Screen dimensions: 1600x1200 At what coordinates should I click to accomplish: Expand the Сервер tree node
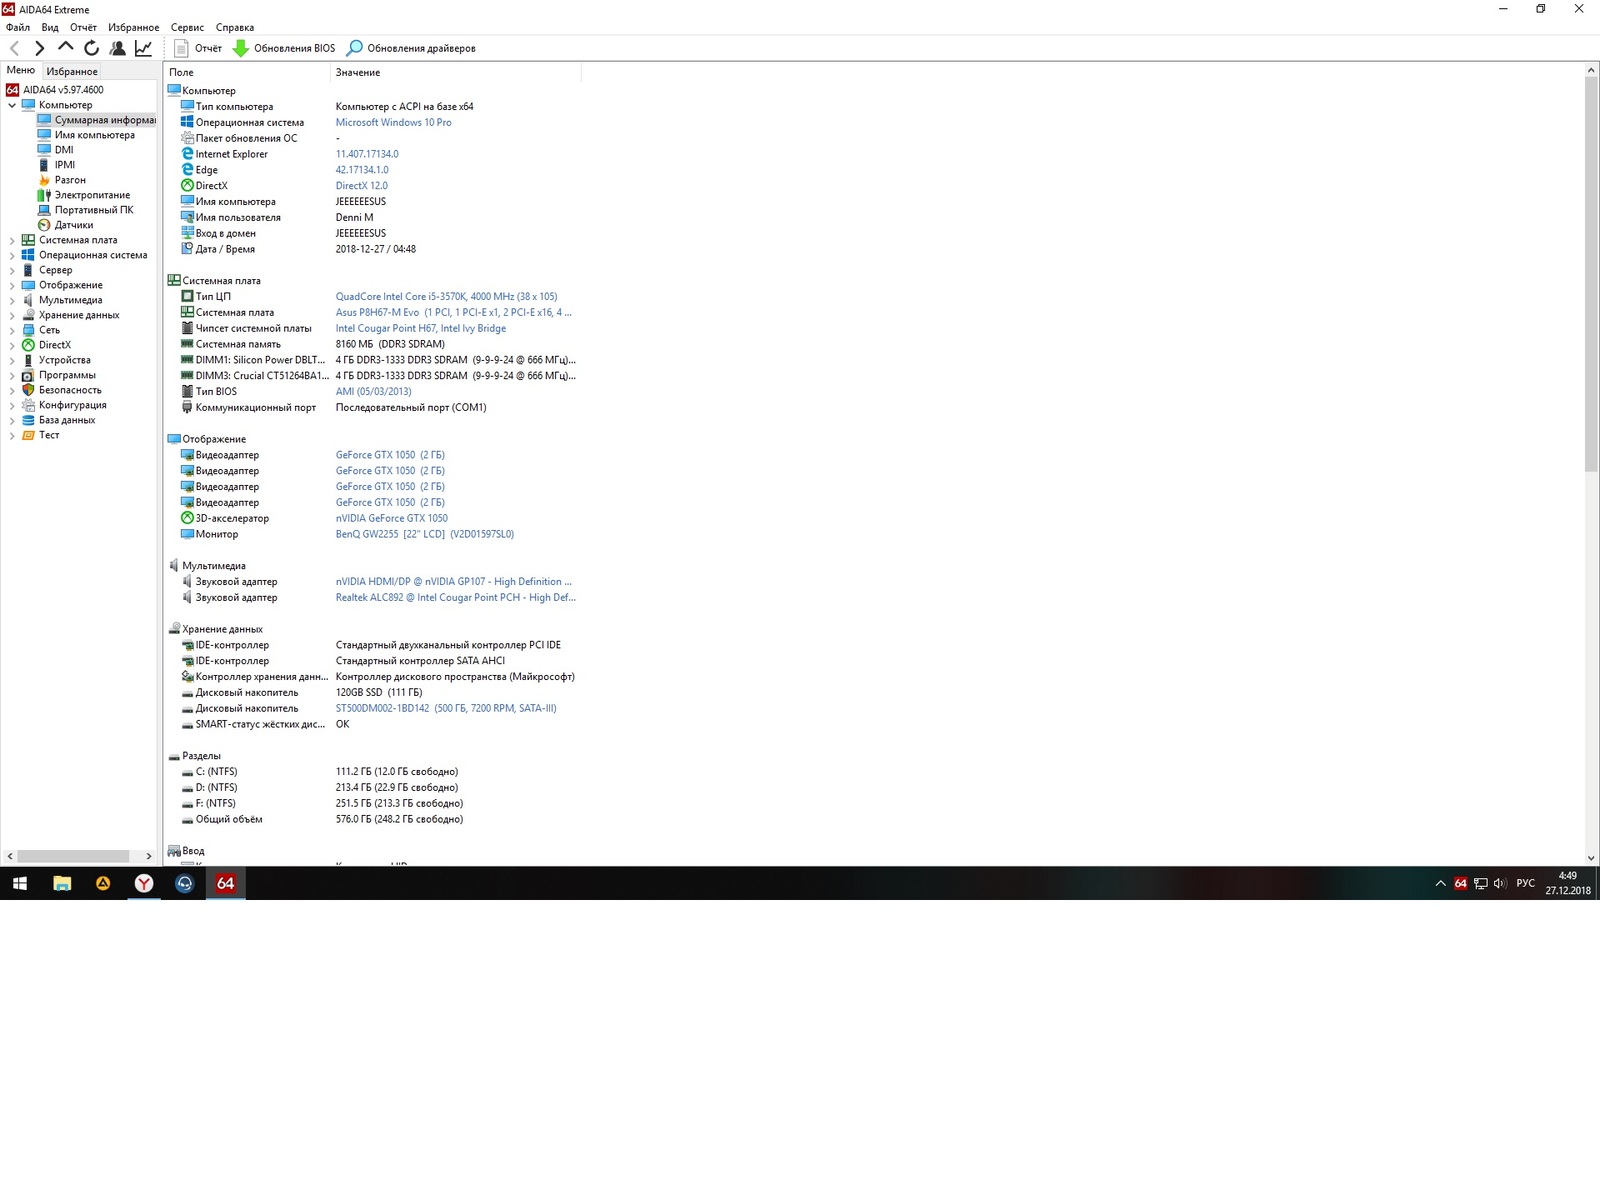point(12,270)
